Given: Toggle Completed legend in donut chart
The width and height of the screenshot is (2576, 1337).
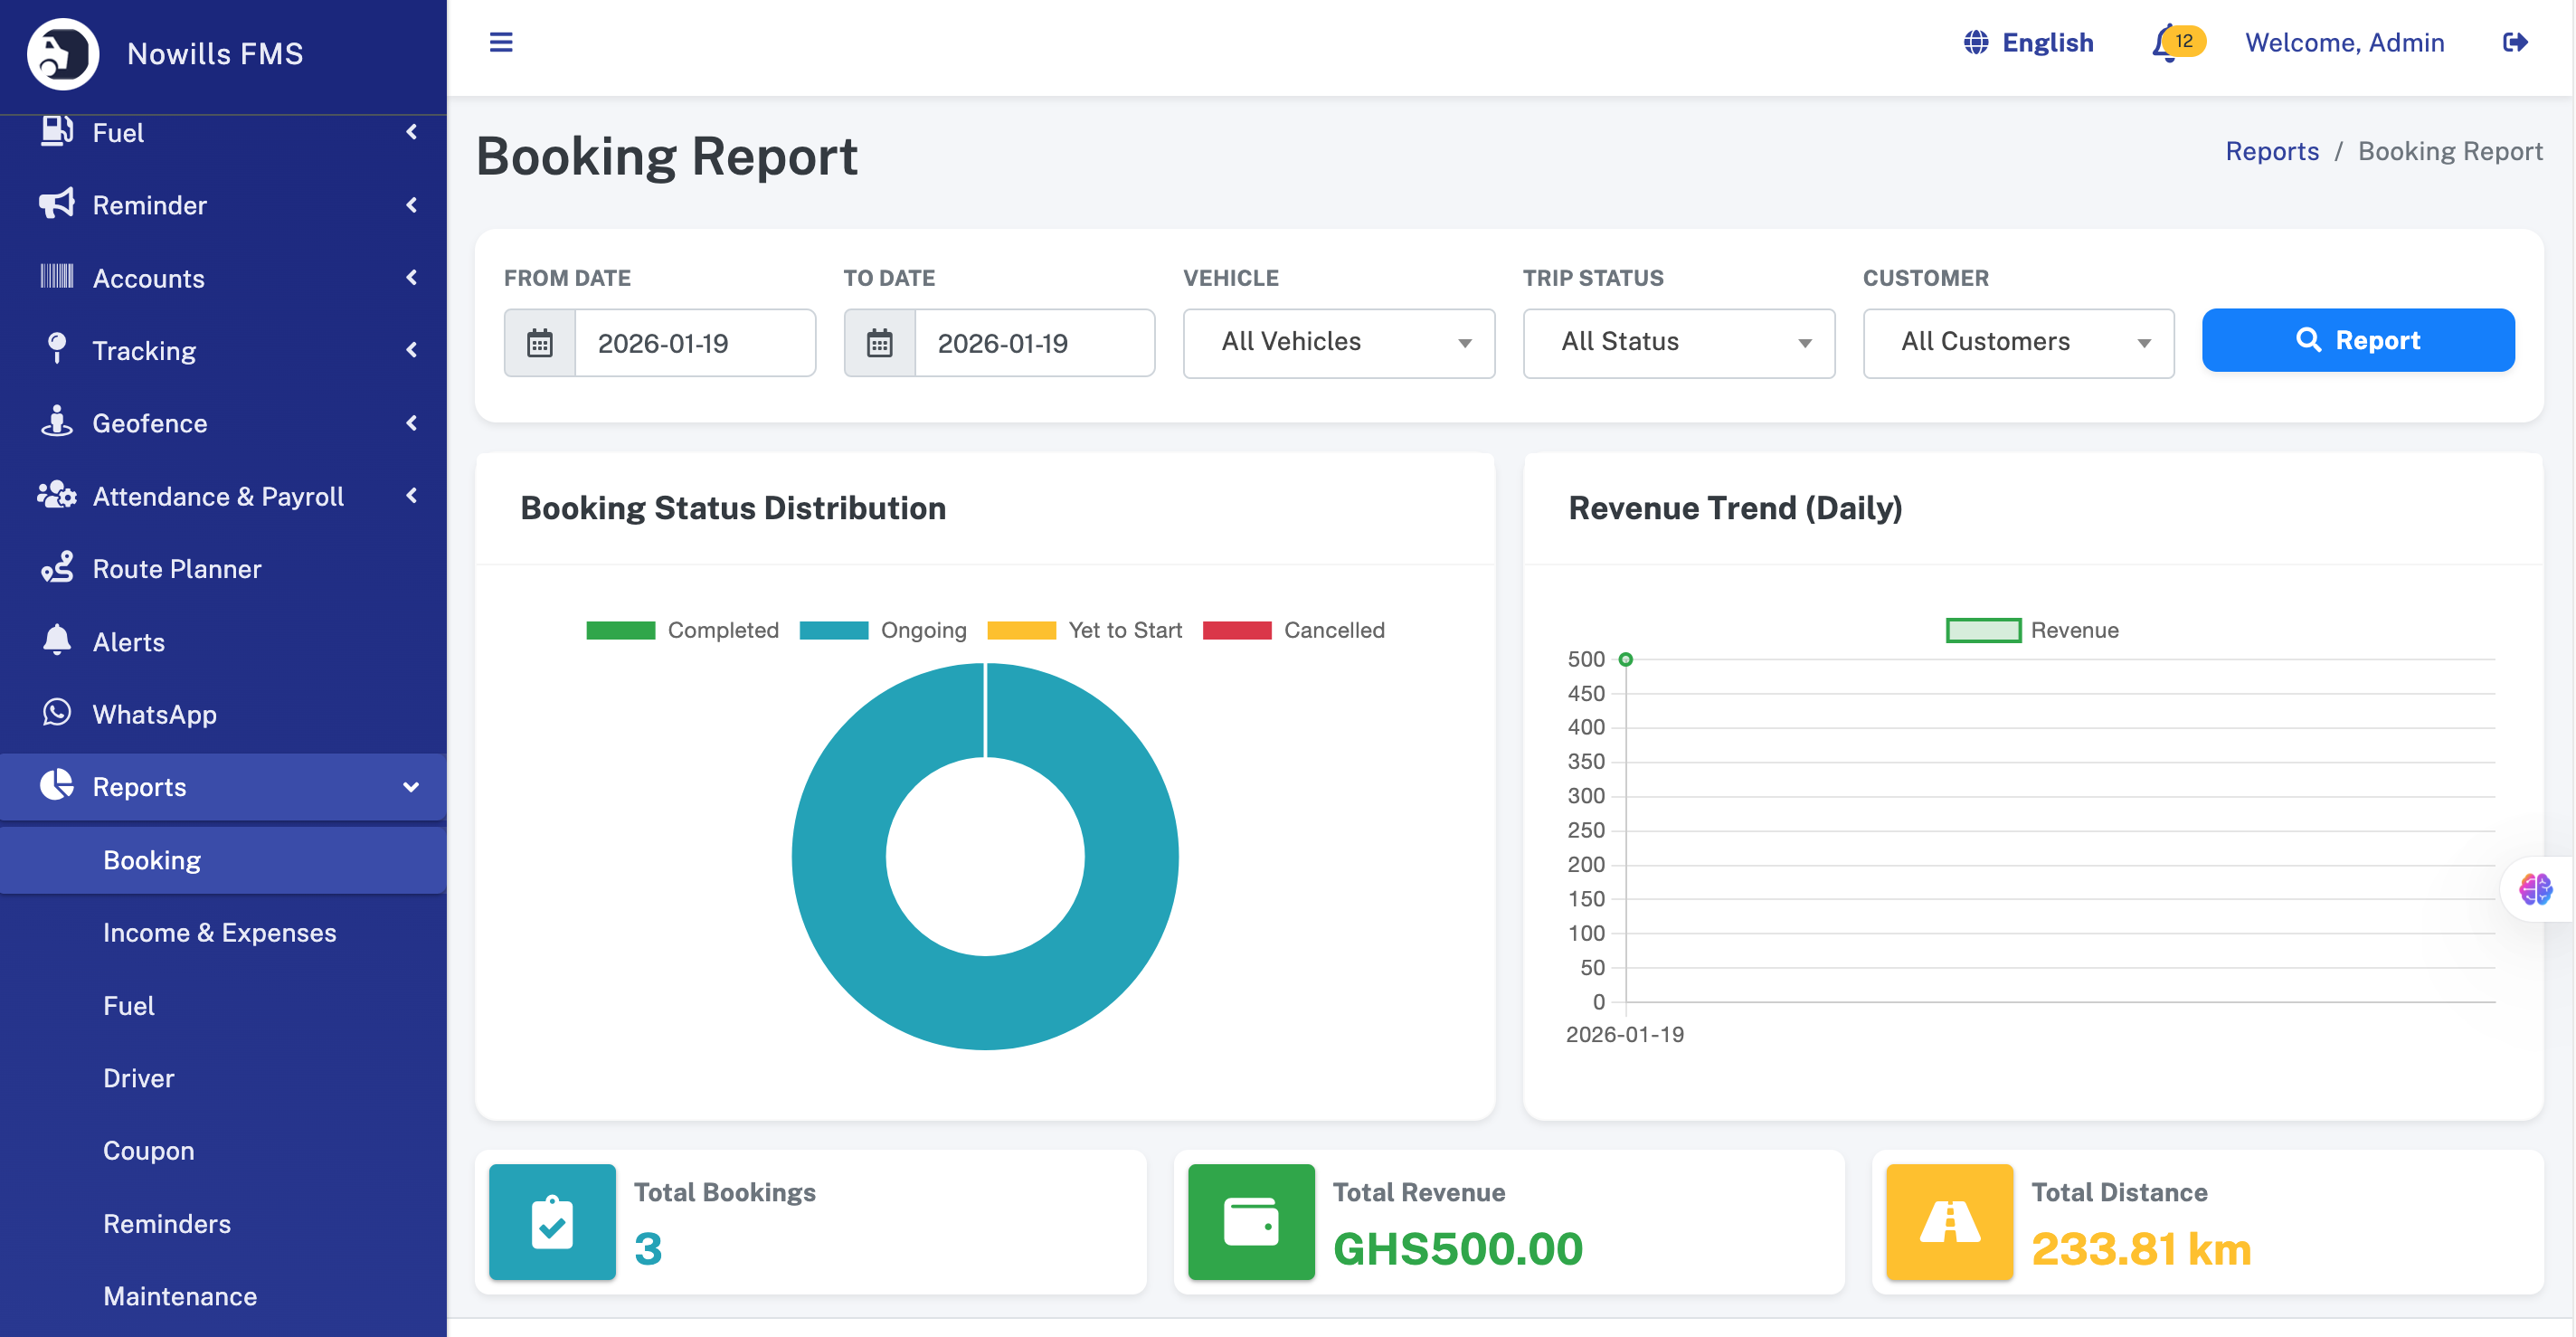Looking at the screenshot, I should click(x=682, y=630).
